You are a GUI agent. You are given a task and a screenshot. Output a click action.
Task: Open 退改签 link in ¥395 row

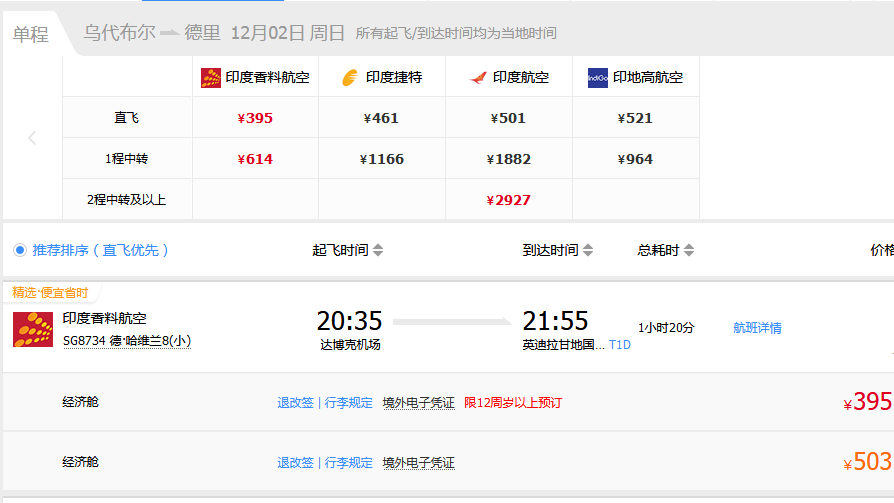(295, 403)
